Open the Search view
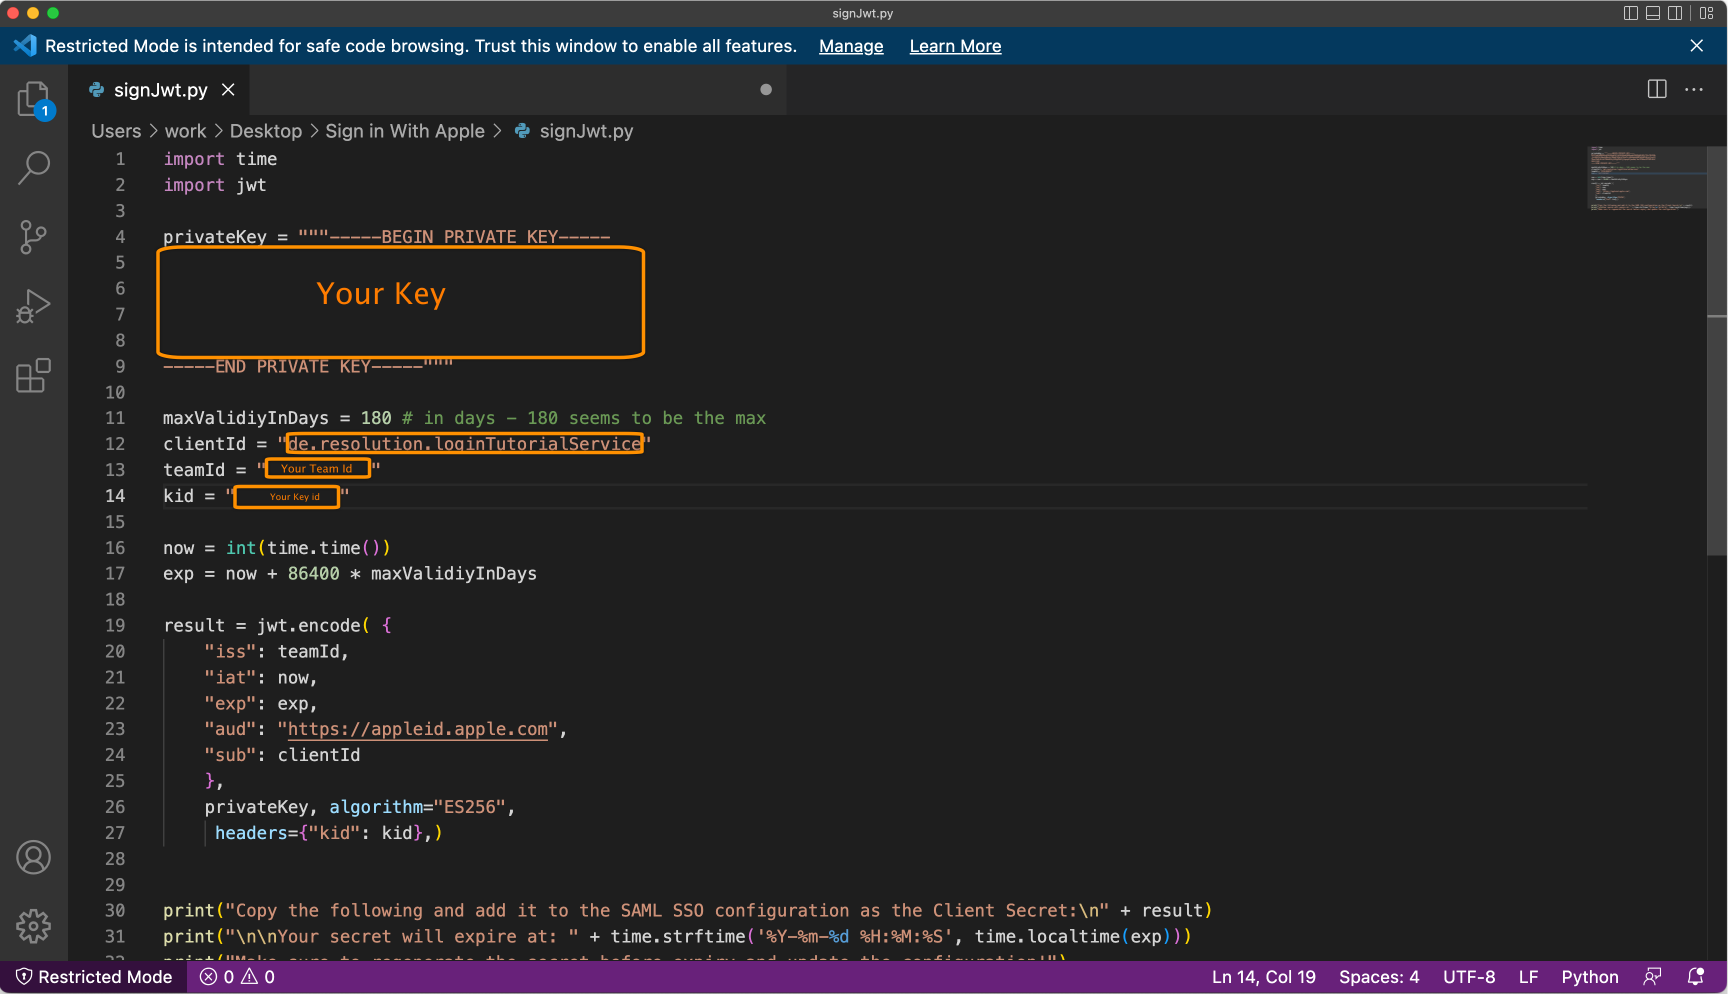This screenshot has height=994, width=1728. tap(34, 168)
